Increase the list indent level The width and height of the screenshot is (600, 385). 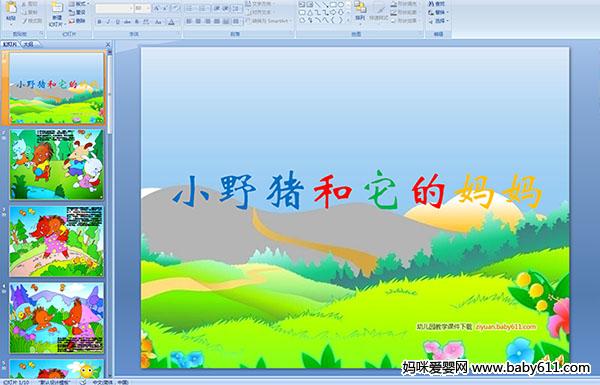coord(226,8)
